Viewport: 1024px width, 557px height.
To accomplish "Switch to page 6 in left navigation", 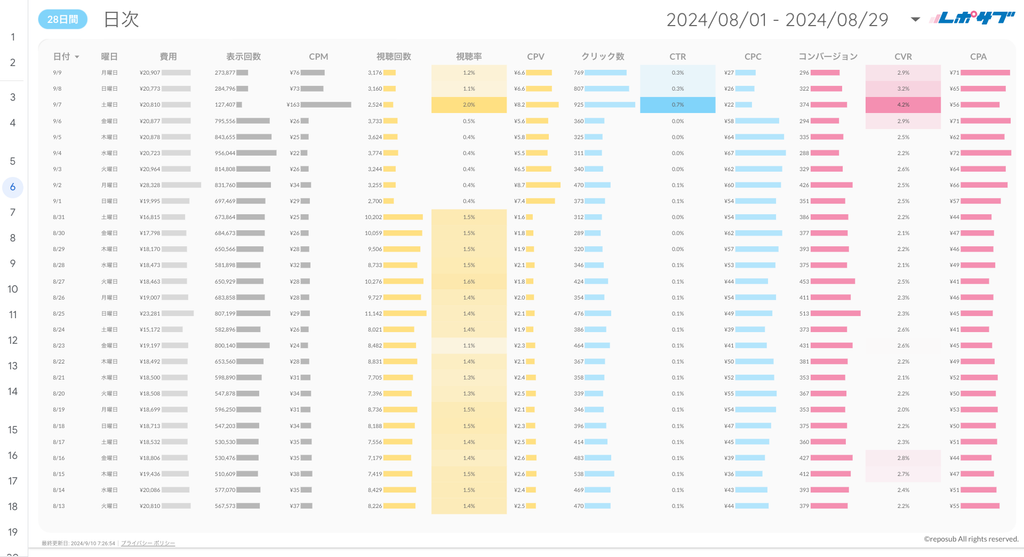I will (x=13, y=186).
